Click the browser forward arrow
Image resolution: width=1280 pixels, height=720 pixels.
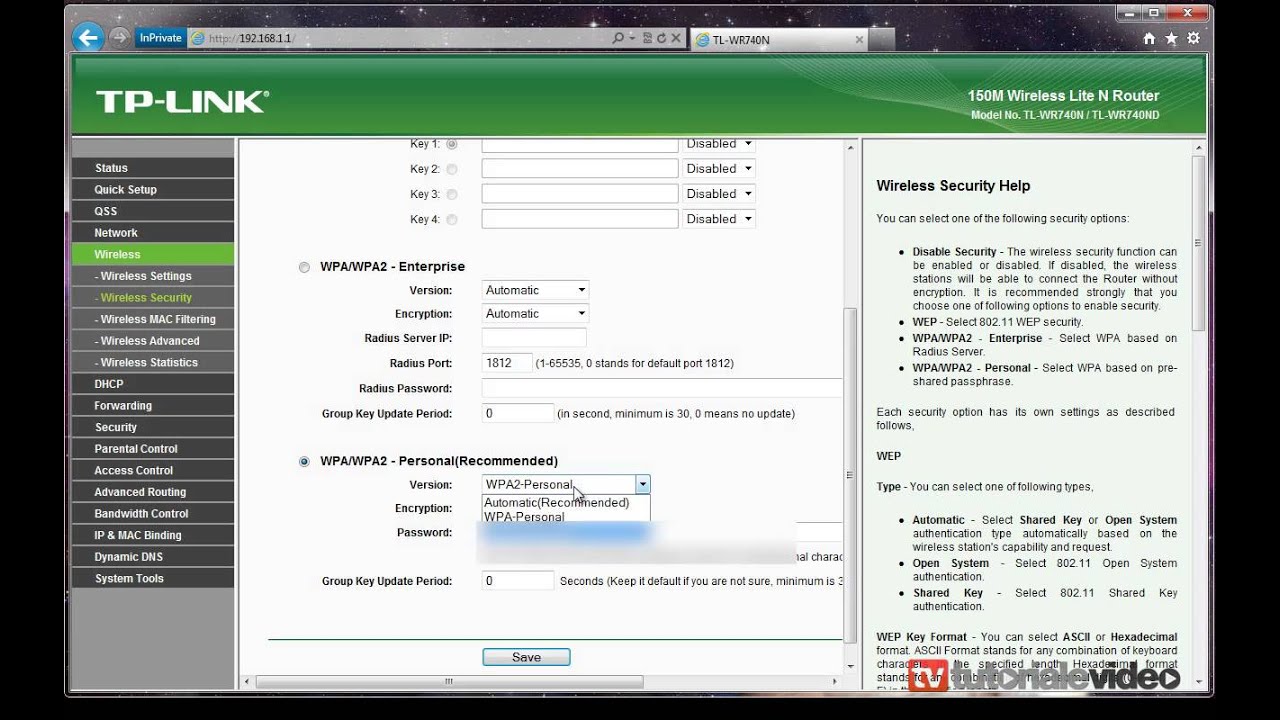tap(119, 38)
